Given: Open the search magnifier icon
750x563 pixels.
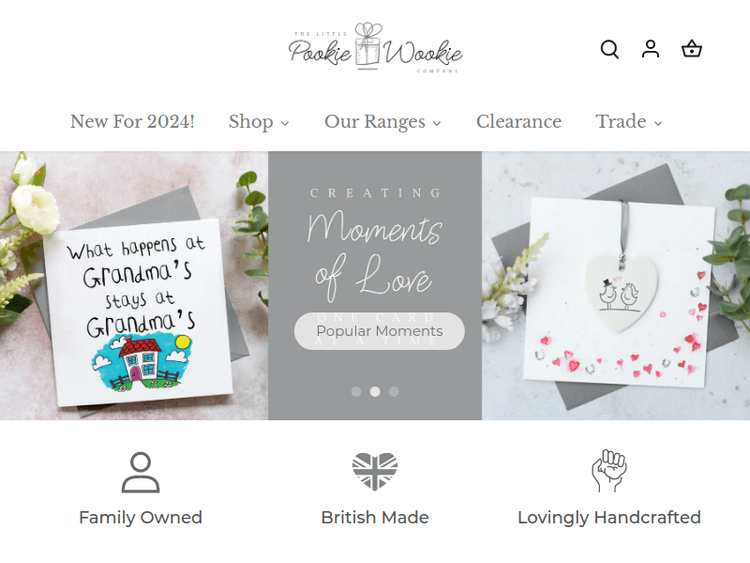Looking at the screenshot, I should point(609,49).
